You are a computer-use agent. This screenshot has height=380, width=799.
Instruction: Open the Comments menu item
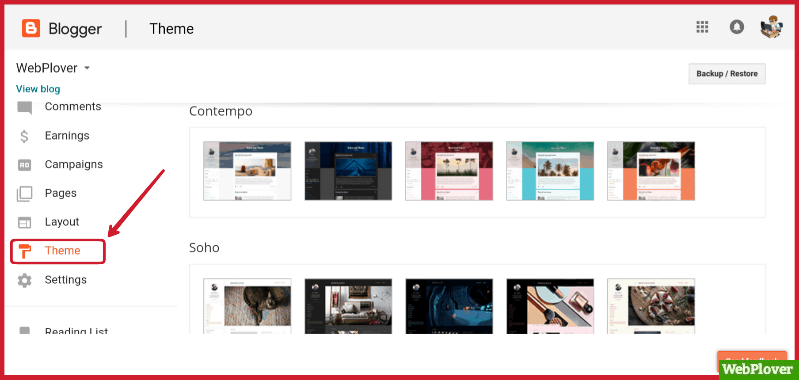(73, 106)
